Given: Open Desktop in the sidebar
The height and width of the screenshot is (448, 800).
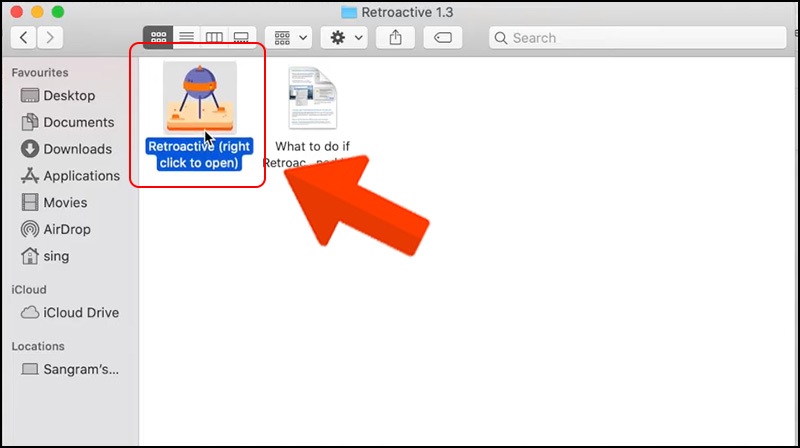Looking at the screenshot, I should pos(69,96).
